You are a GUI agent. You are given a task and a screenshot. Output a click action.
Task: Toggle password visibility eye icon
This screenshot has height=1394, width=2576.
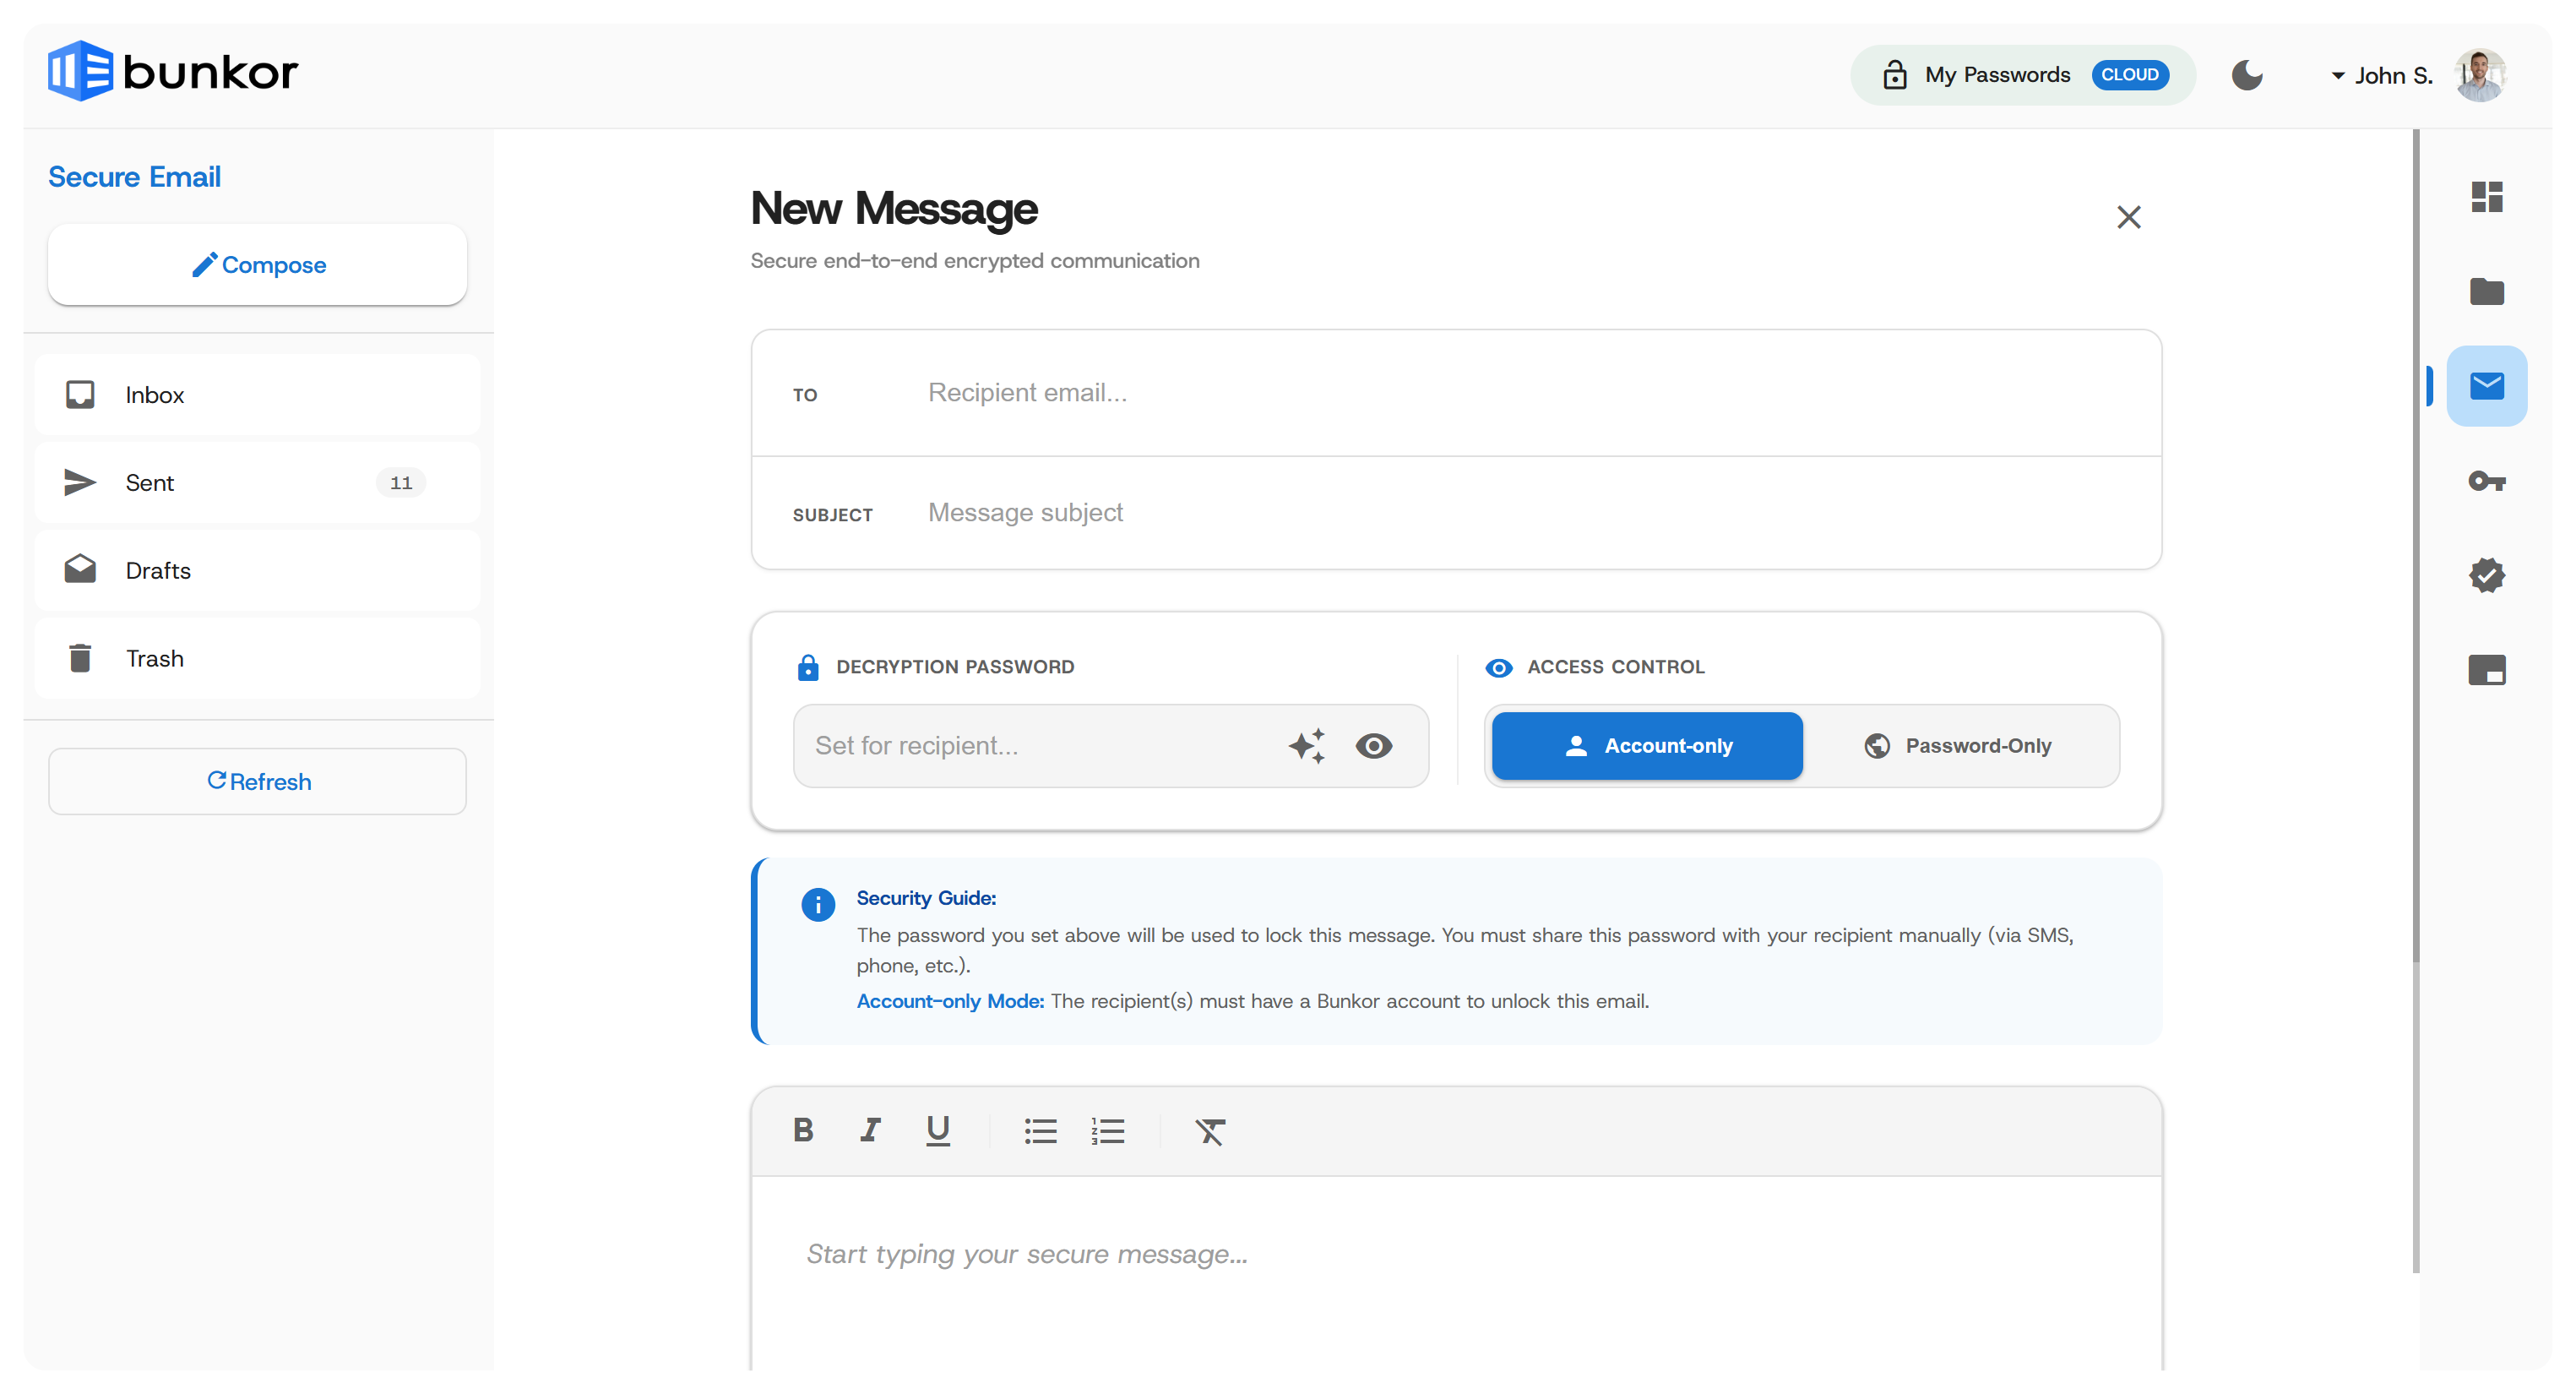[x=1373, y=746]
